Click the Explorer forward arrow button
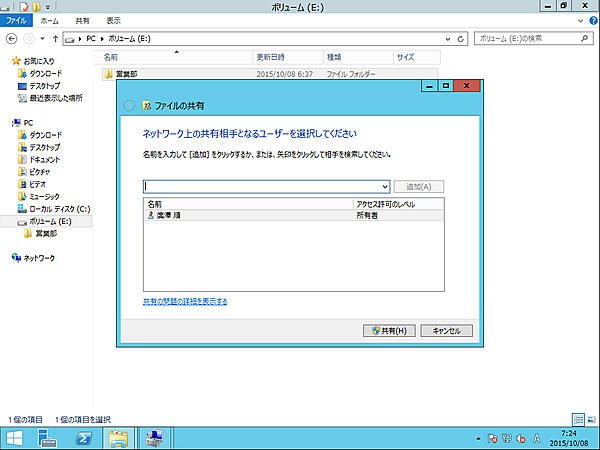The width and height of the screenshot is (600, 450). coord(29,39)
